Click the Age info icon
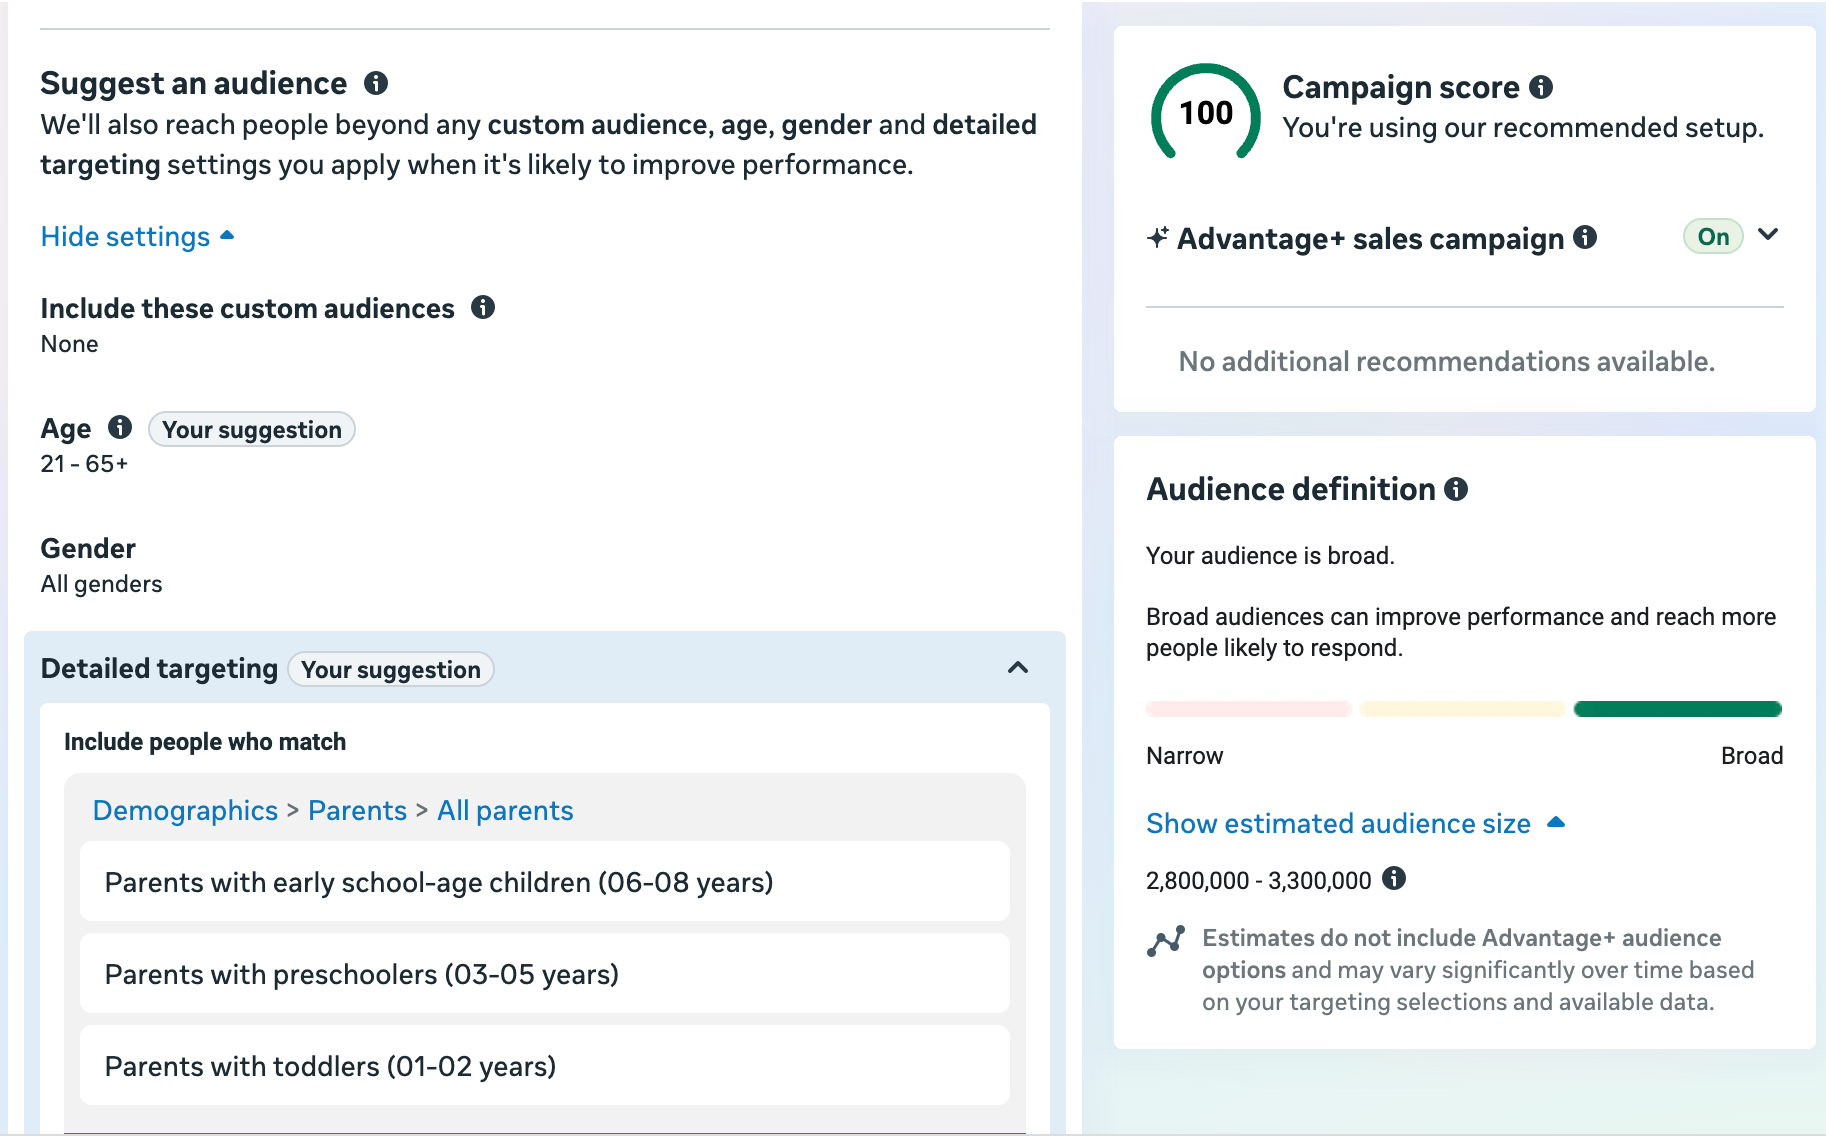 coord(120,428)
